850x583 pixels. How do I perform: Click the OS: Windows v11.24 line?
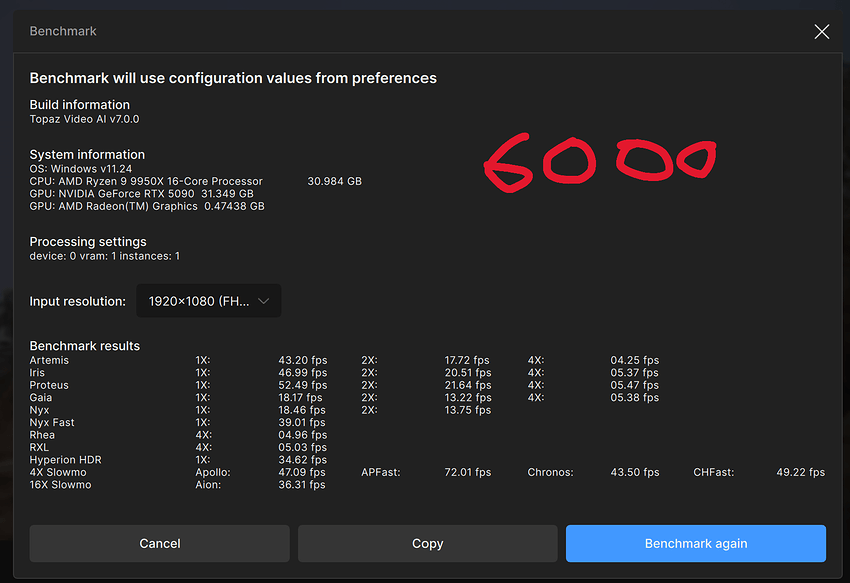tap(81, 169)
